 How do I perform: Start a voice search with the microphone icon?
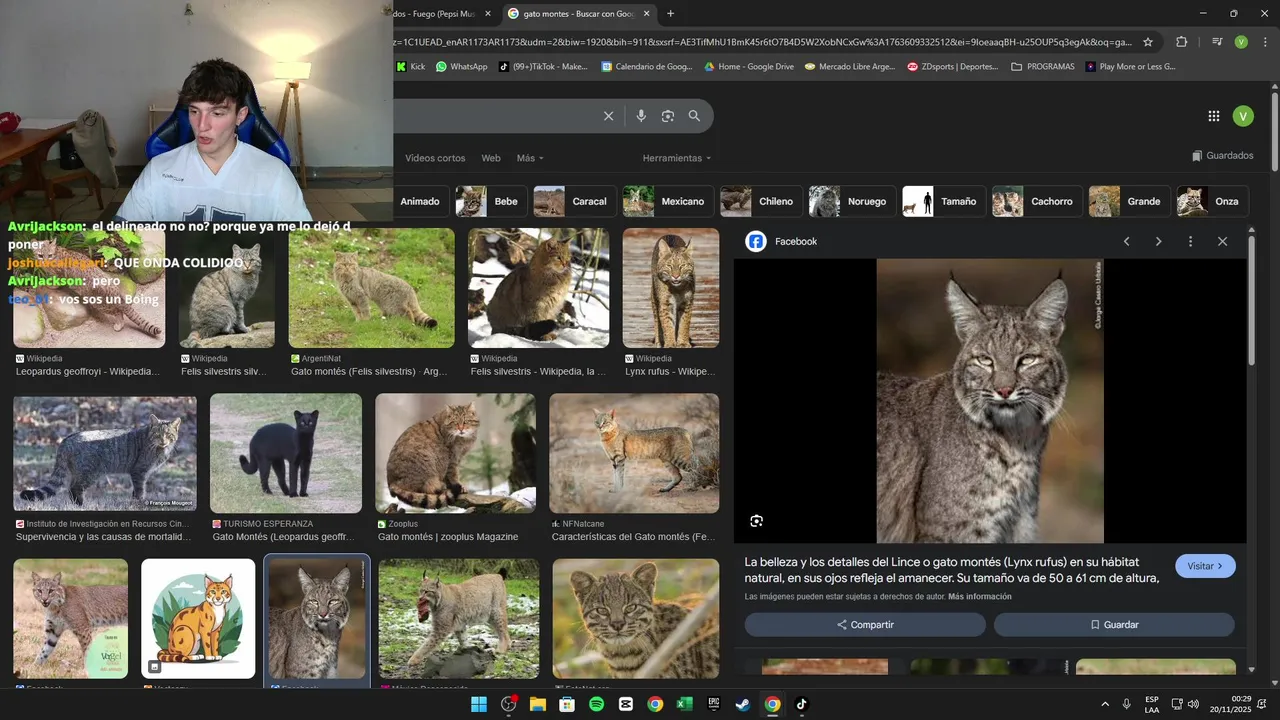pyautogui.click(x=641, y=116)
